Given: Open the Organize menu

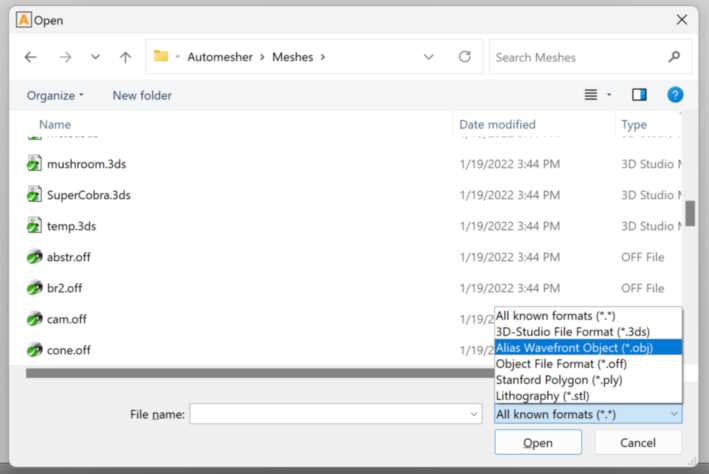Looking at the screenshot, I should (x=55, y=95).
